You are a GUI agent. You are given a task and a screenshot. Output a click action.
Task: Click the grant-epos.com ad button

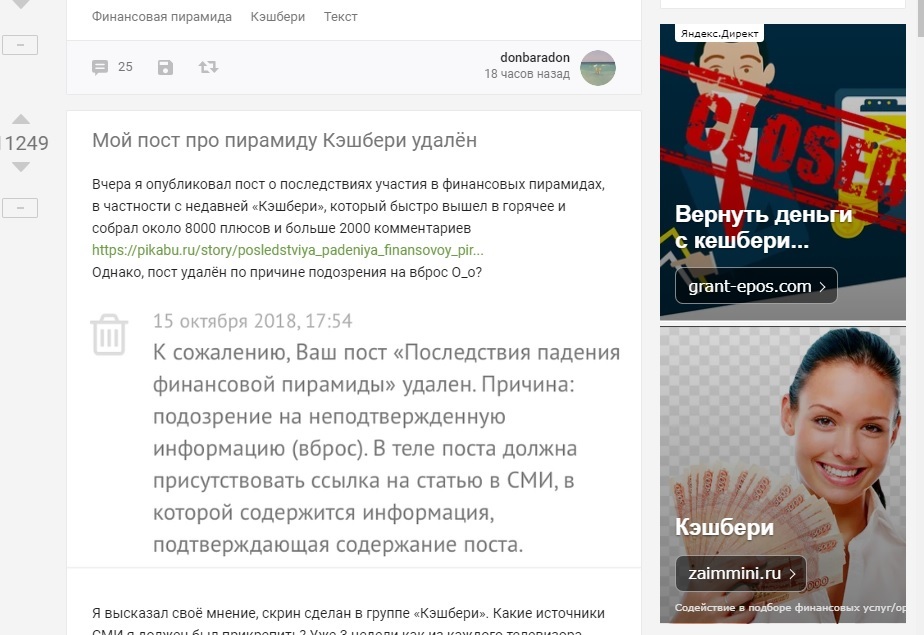click(755, 286)
